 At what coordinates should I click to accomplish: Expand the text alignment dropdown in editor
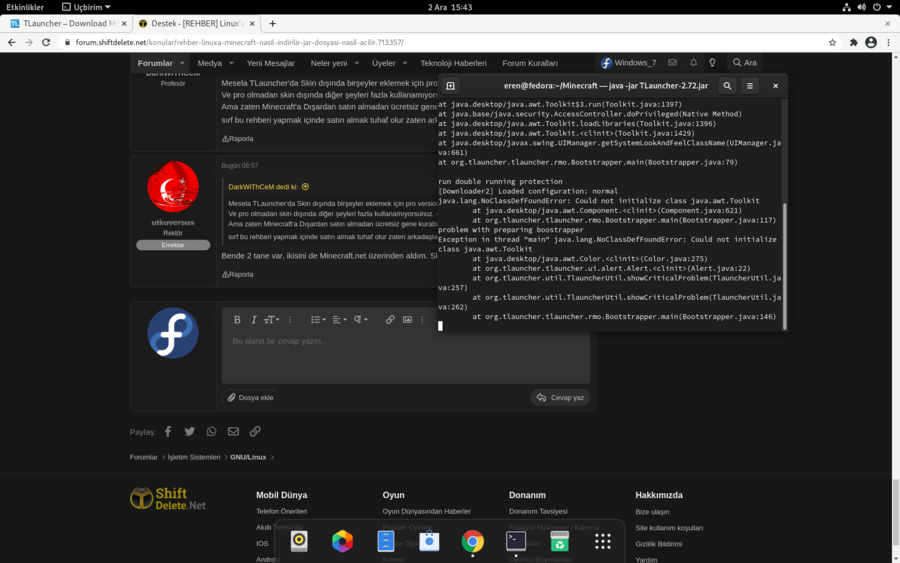point(340,320)
